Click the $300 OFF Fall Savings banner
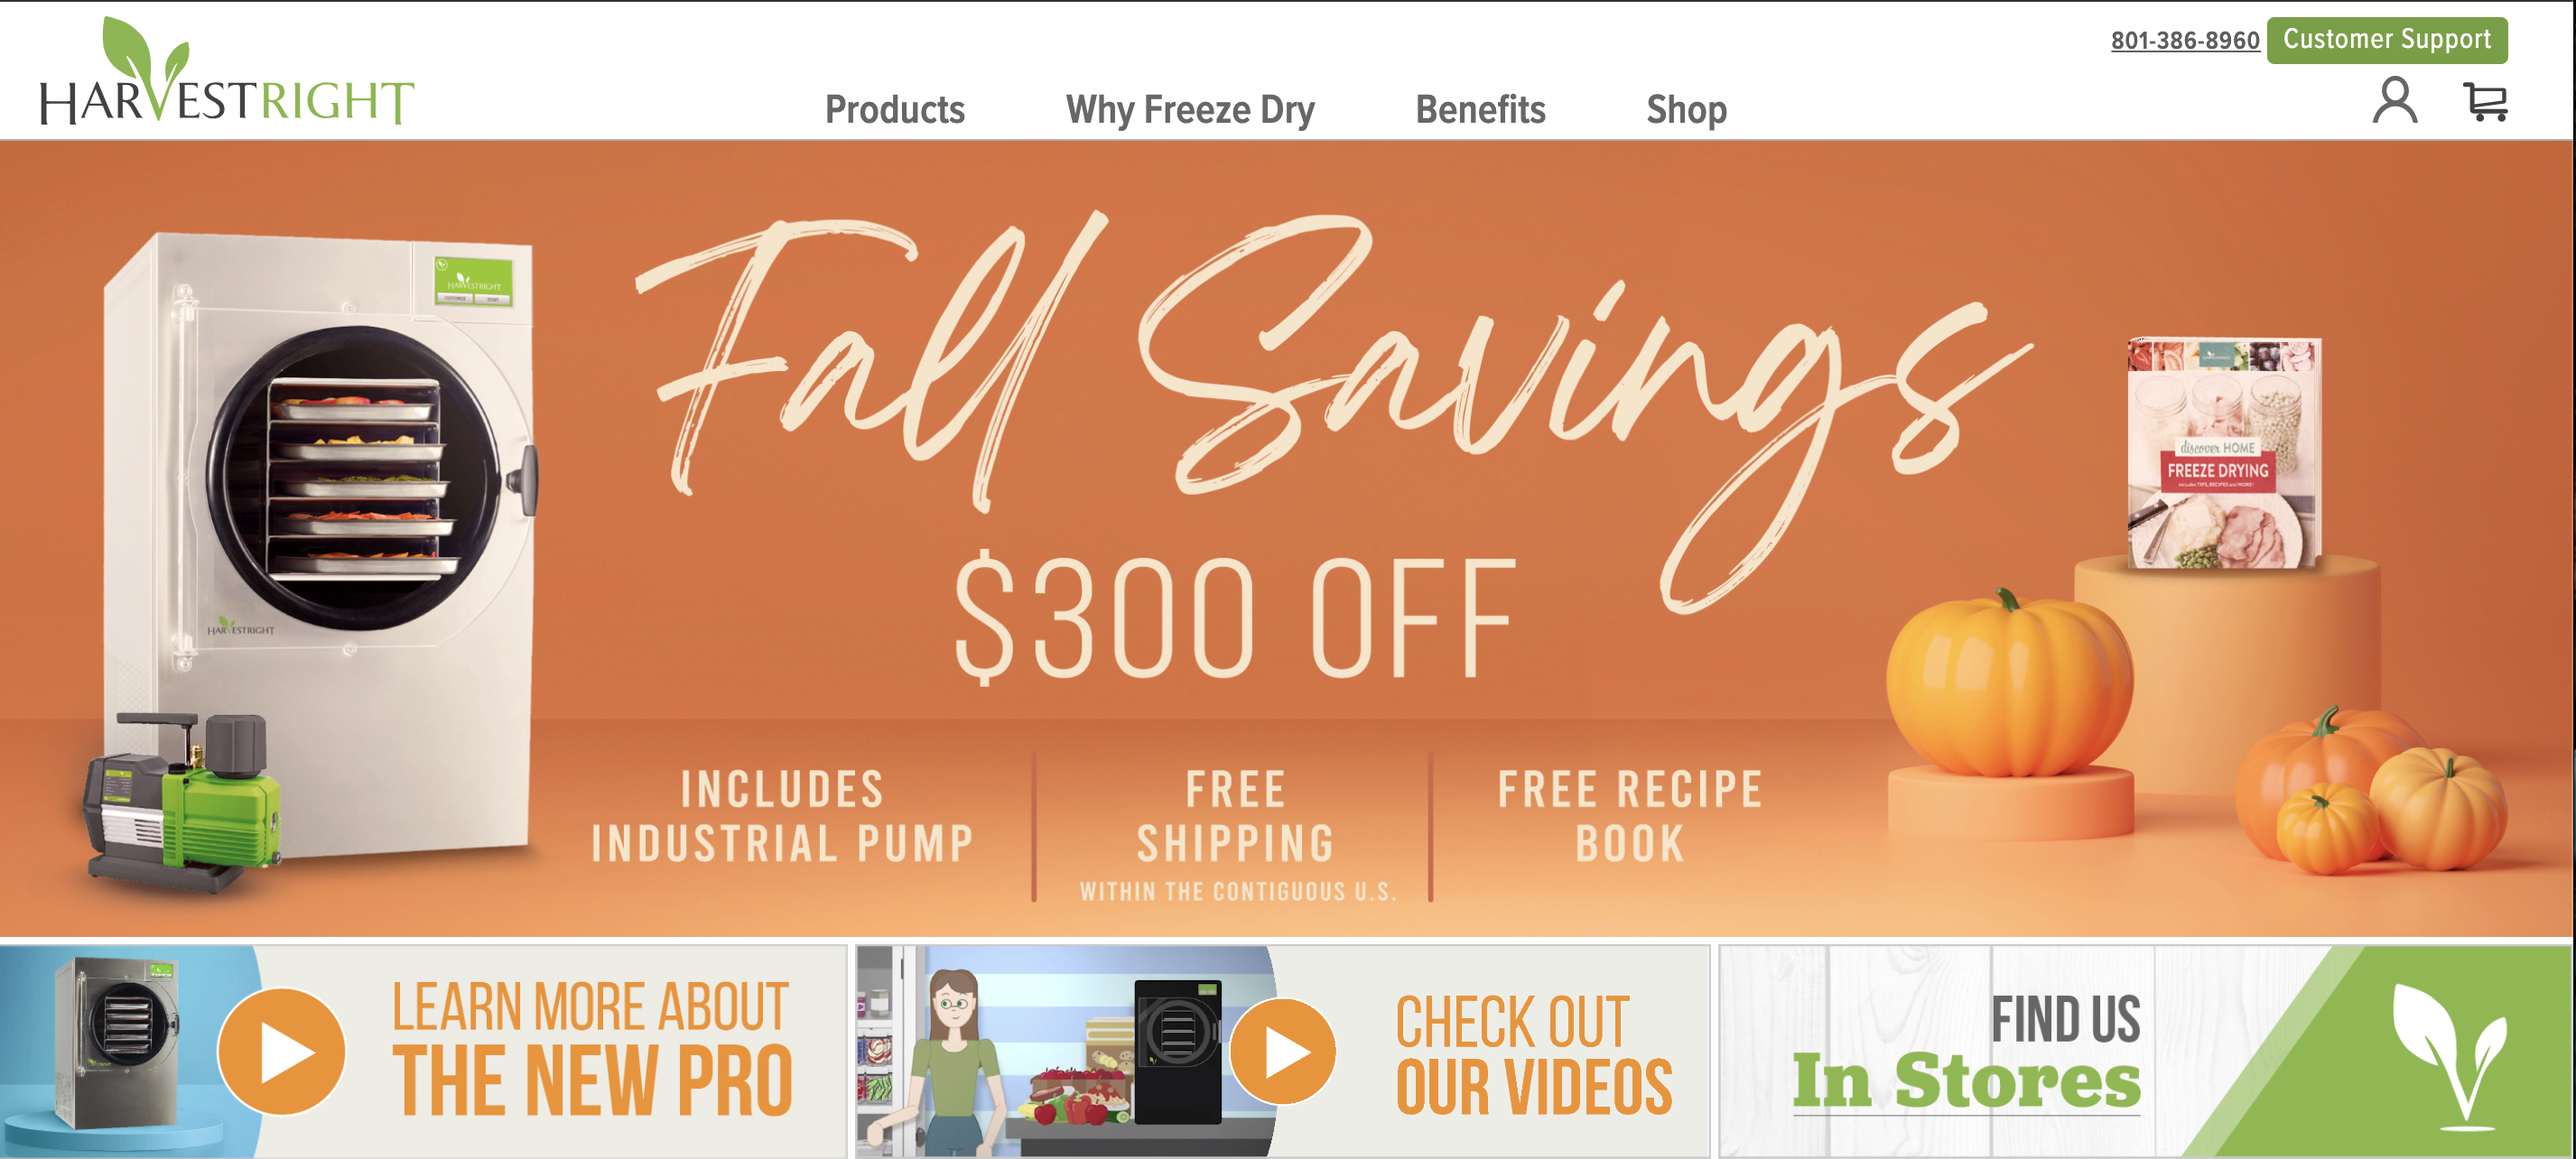2576x1159 pixels. pyautogui.click(x=1286, y=539)
